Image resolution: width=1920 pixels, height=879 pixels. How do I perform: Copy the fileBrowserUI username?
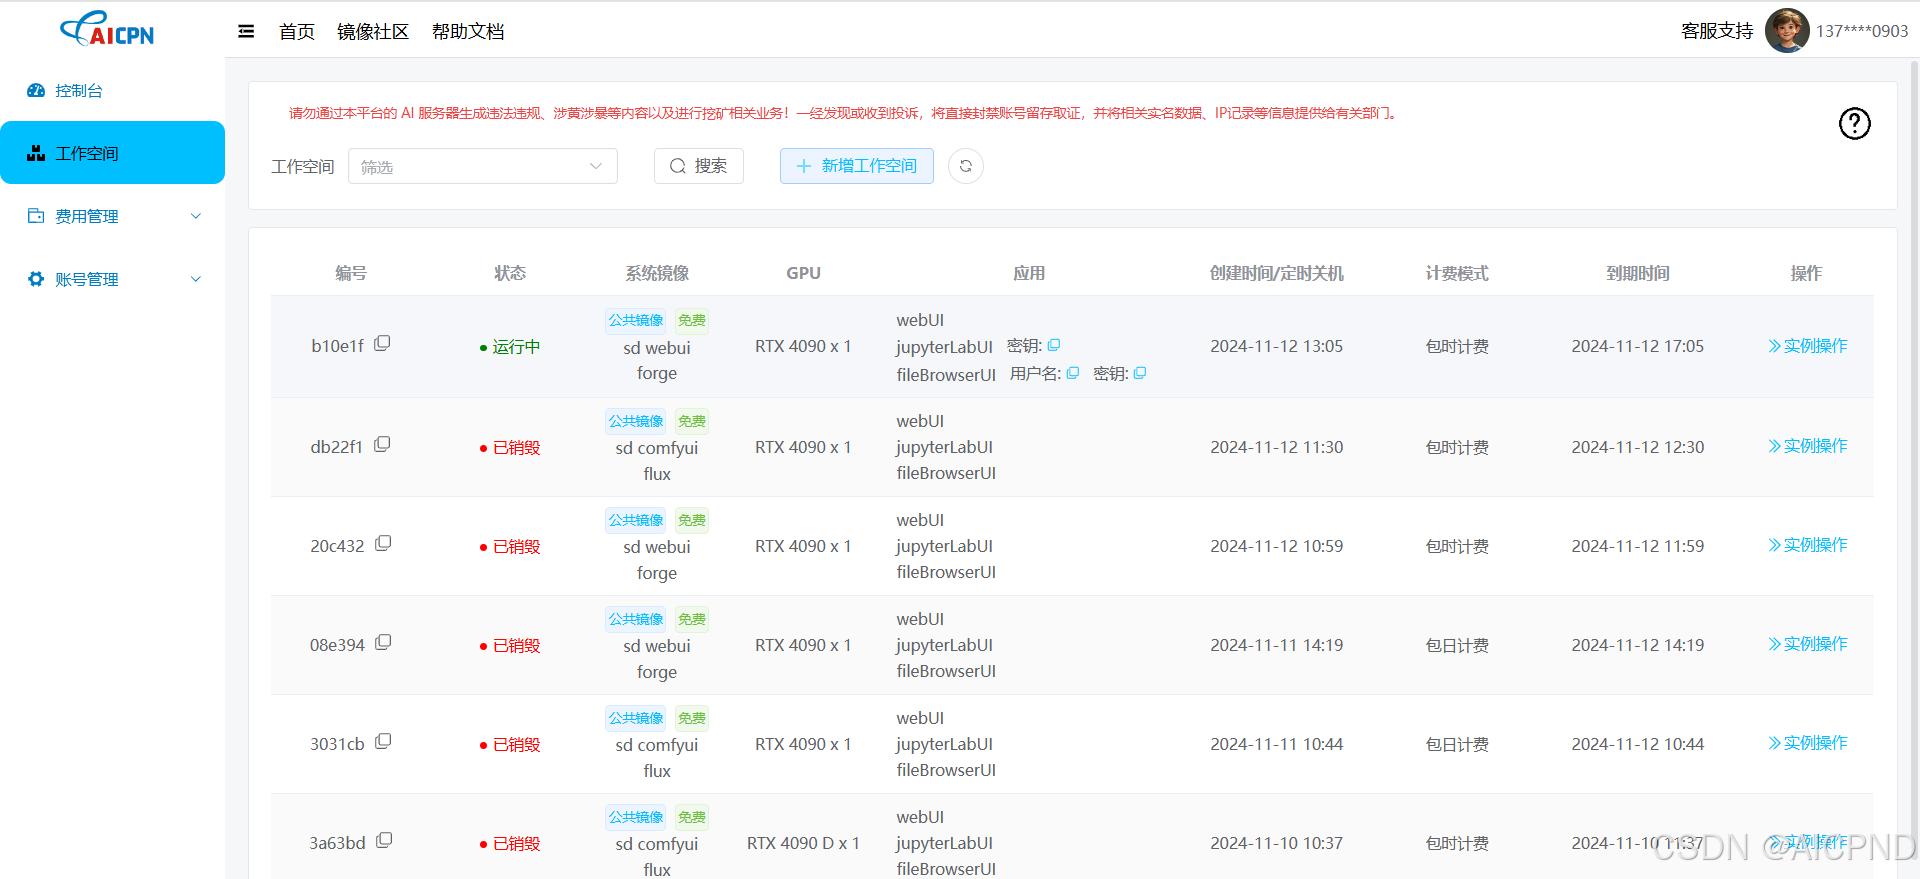[1073, 373]
